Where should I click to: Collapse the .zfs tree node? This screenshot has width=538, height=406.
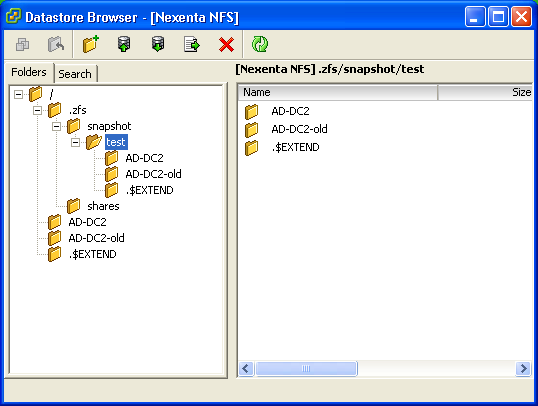[x=37, y=110]
